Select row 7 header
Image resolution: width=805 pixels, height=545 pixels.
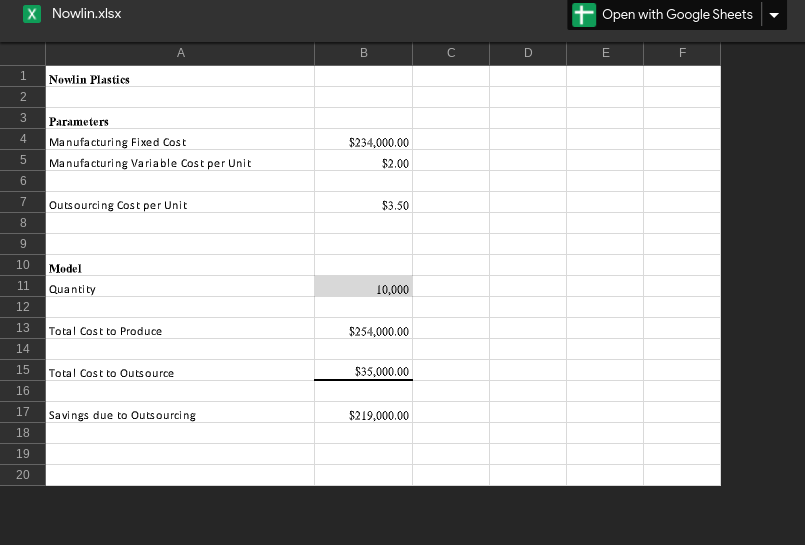23,202
